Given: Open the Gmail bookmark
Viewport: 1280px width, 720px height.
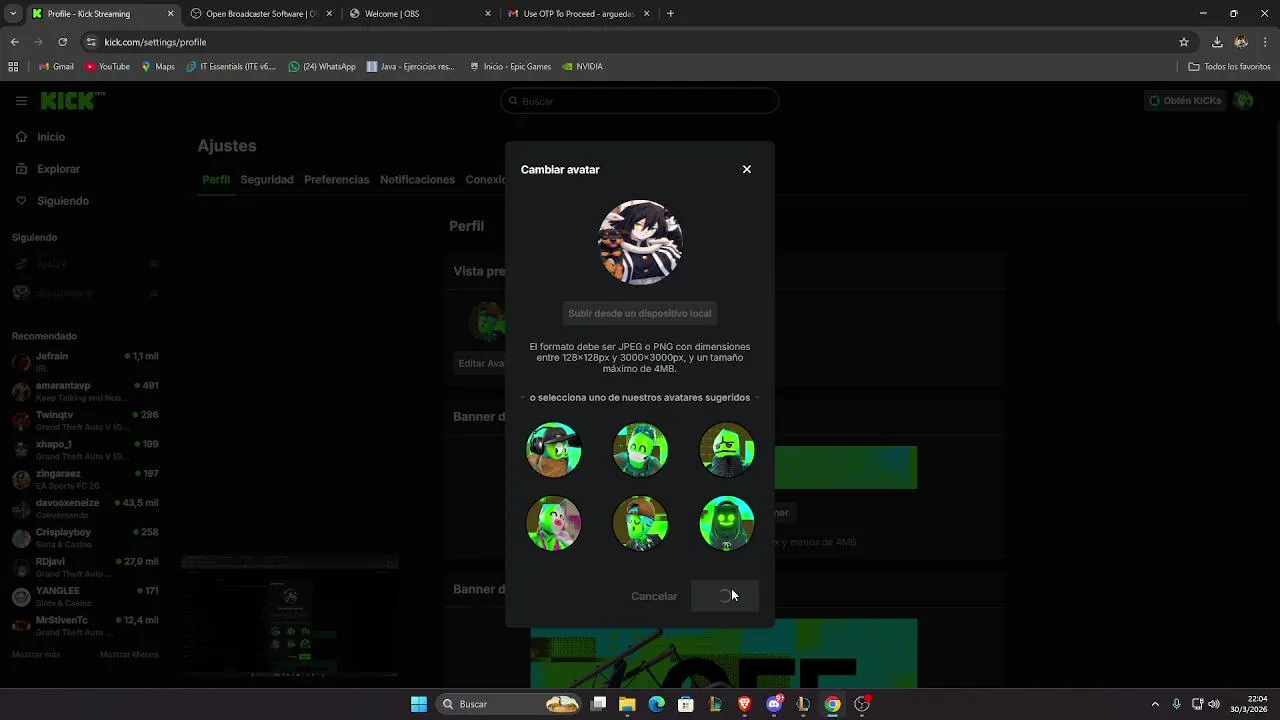Looking at the screenshot, I should [56, 67].
